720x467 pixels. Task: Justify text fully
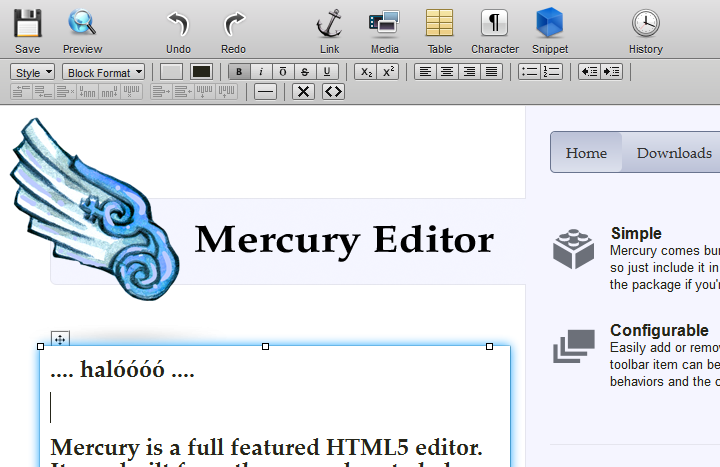tap(491, 72)
